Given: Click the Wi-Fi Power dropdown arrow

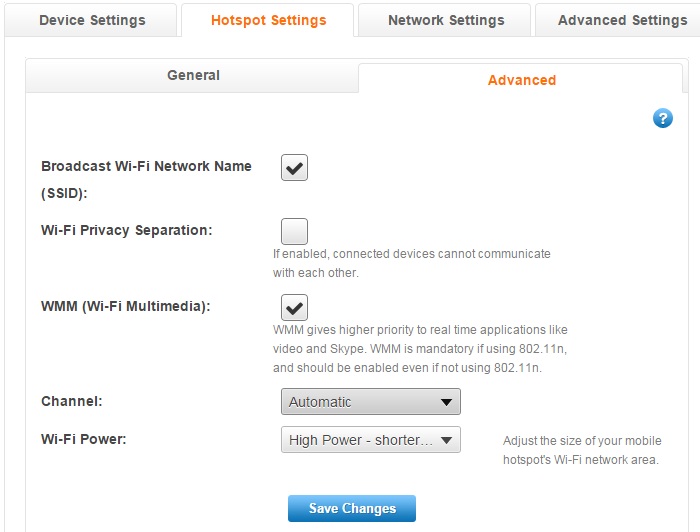Looking at the screenshot, I should (447, 440).
